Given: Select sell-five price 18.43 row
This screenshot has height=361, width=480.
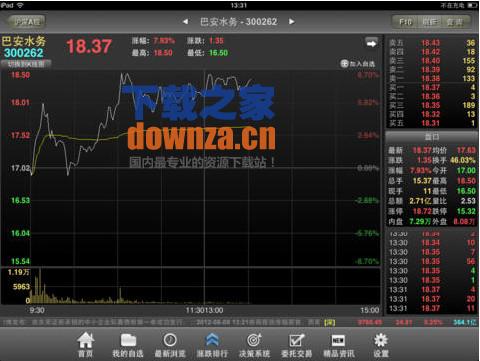Looking at the screenshot, I should pyautogui.click(x=432, y=43).
